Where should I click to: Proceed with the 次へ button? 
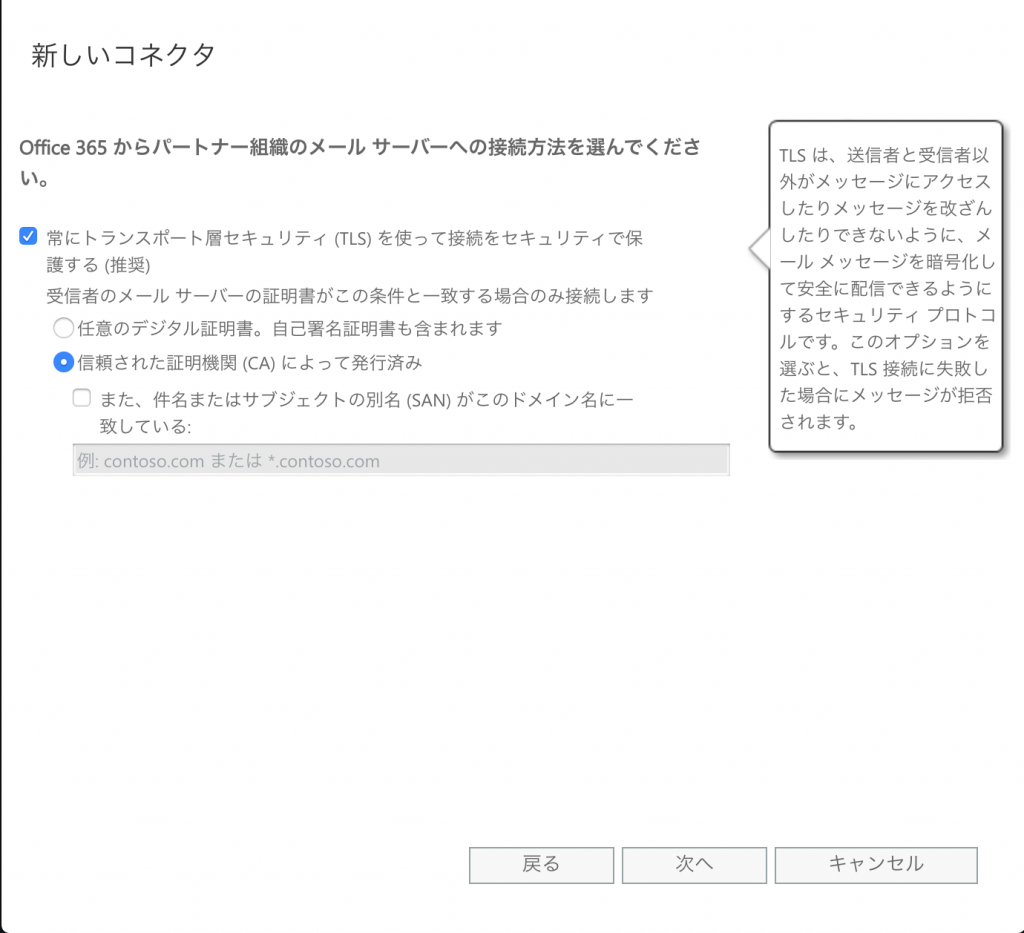[x=694, y=865]
